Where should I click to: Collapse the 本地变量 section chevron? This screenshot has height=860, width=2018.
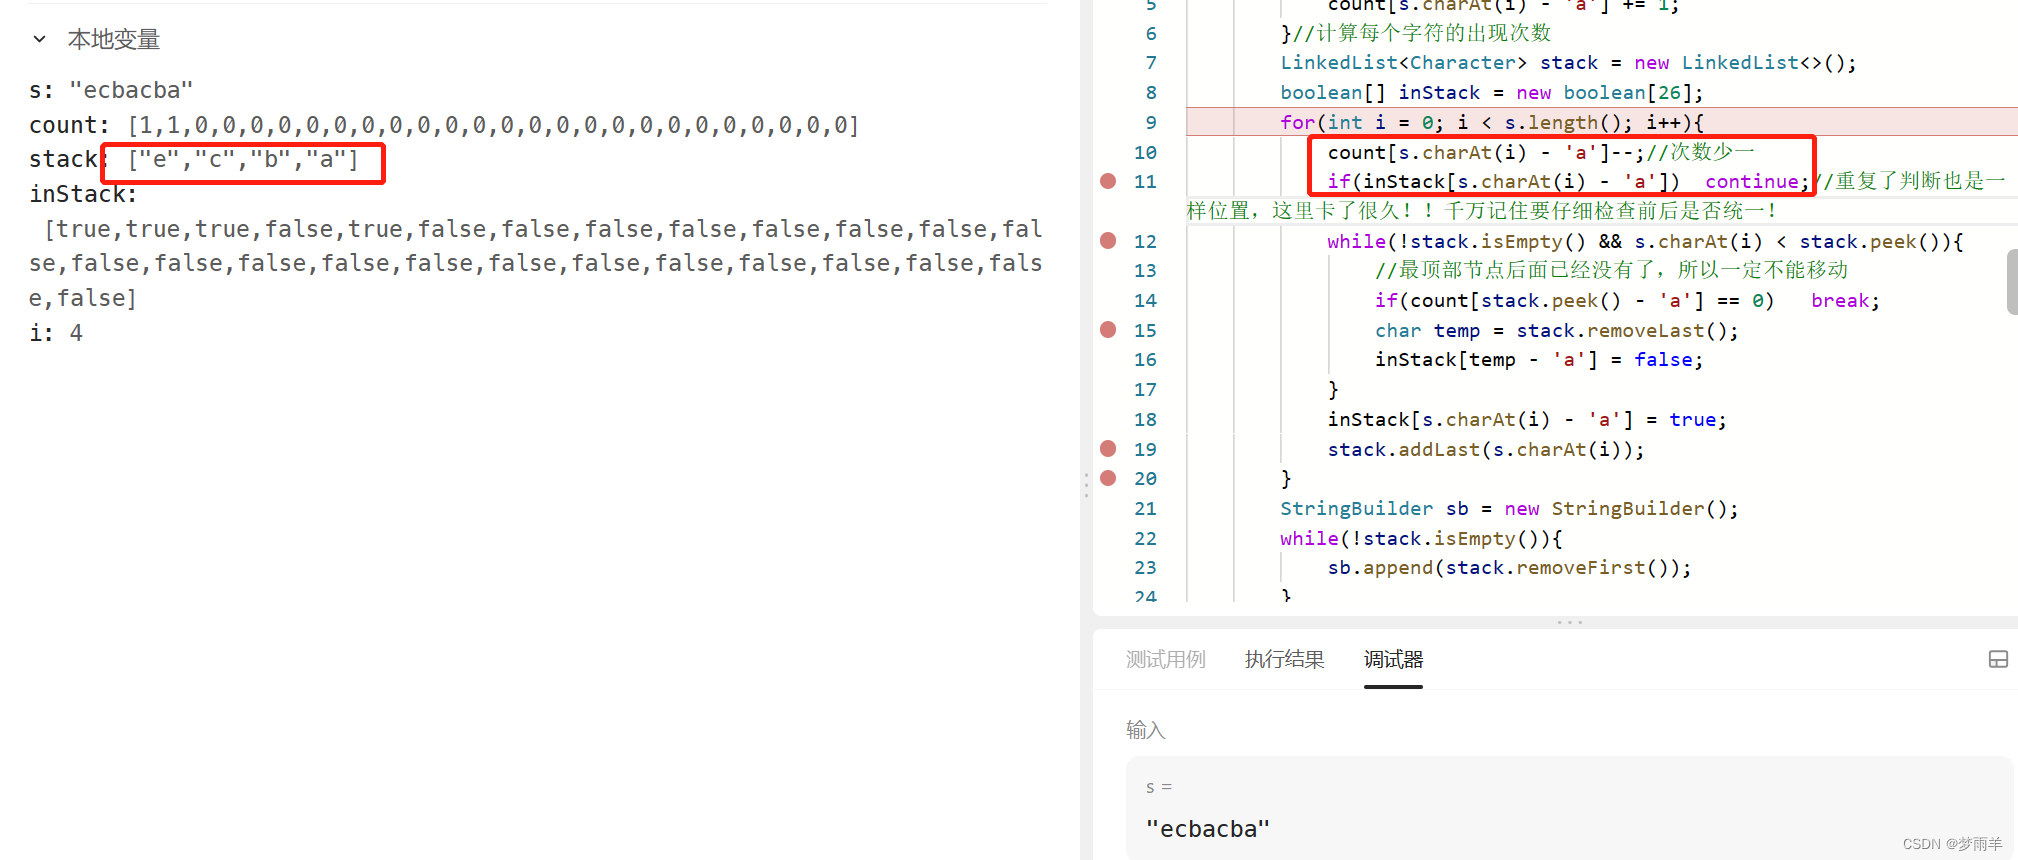(x=40, y=39)
